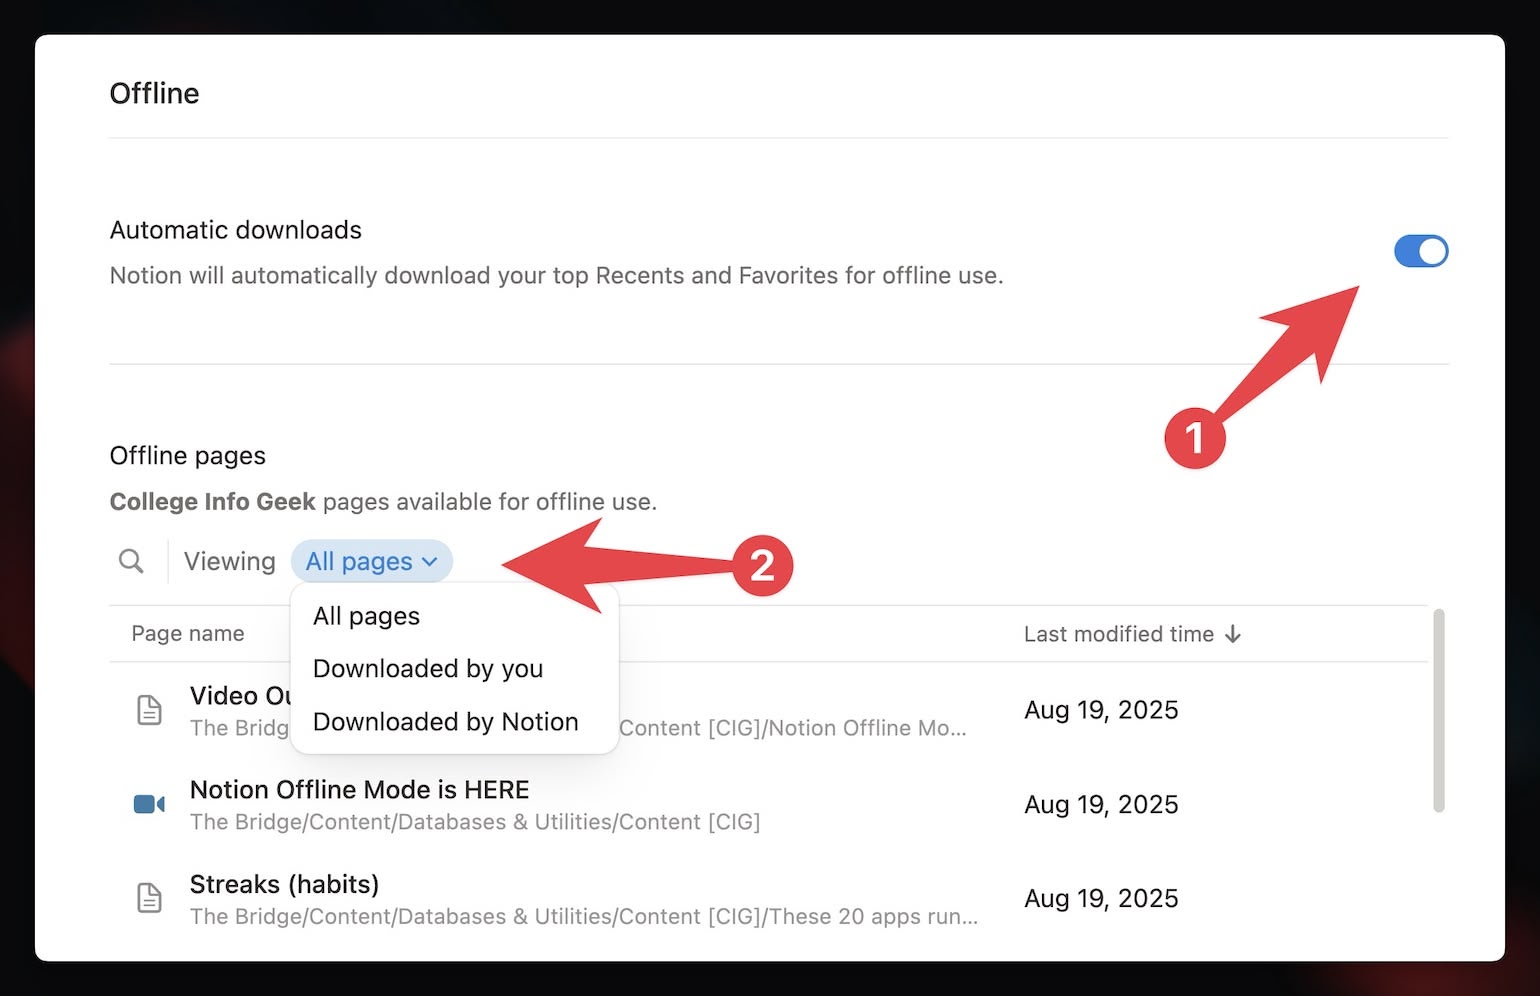The height and width of the screenshot is (996, 1540).
Task: Choose Downloaded by you option
Action: tap(428, 668)
